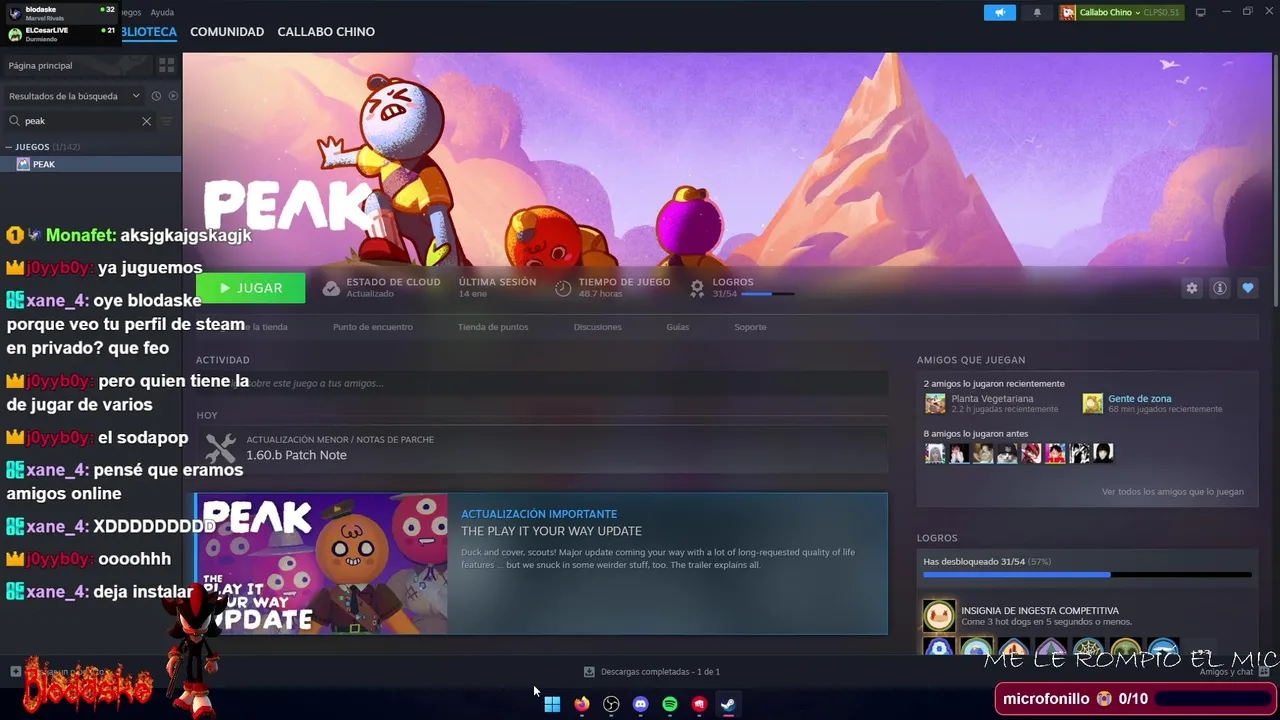The image size is (1280, 720).
Task: Click the play time clock icon
Action: [563, 288]
